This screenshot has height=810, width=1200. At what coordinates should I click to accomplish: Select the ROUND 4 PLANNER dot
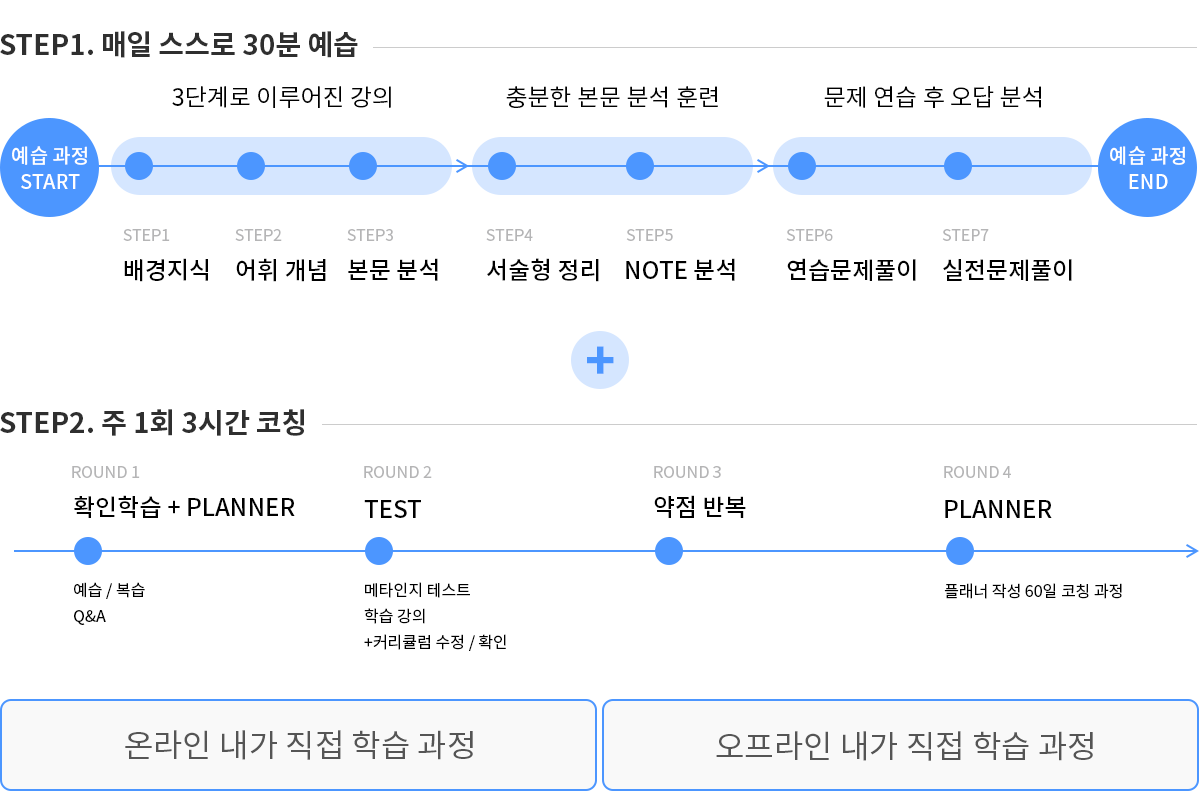[960, 551]
